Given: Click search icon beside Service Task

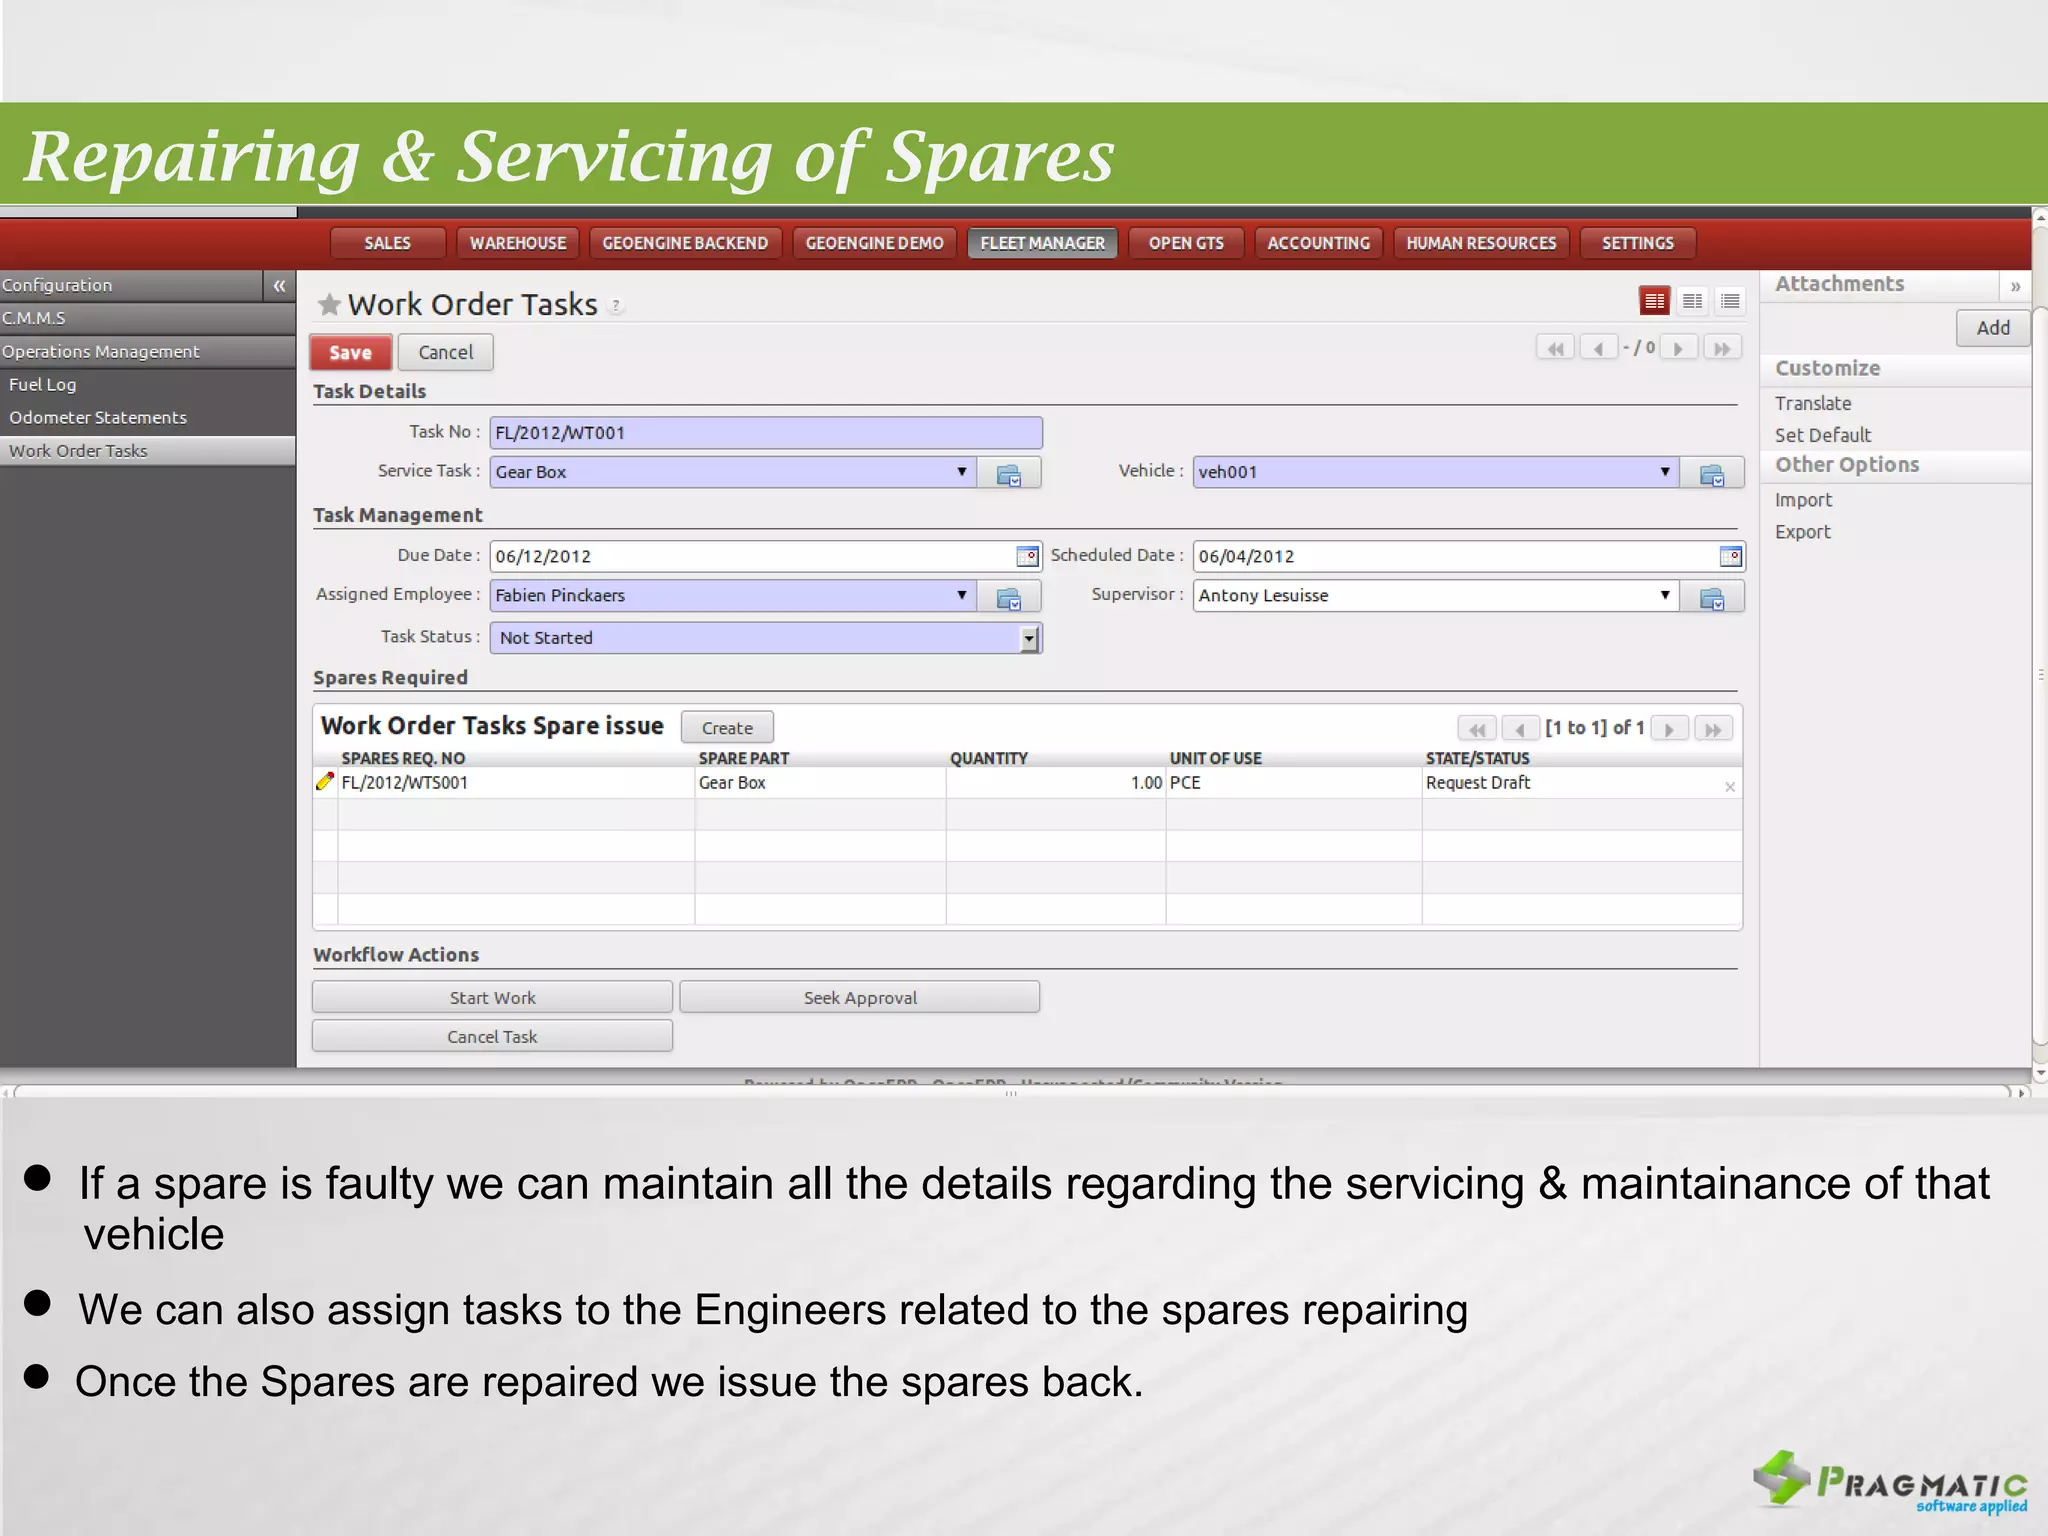Looking at the screenshot, I should tap(1009, 473).
